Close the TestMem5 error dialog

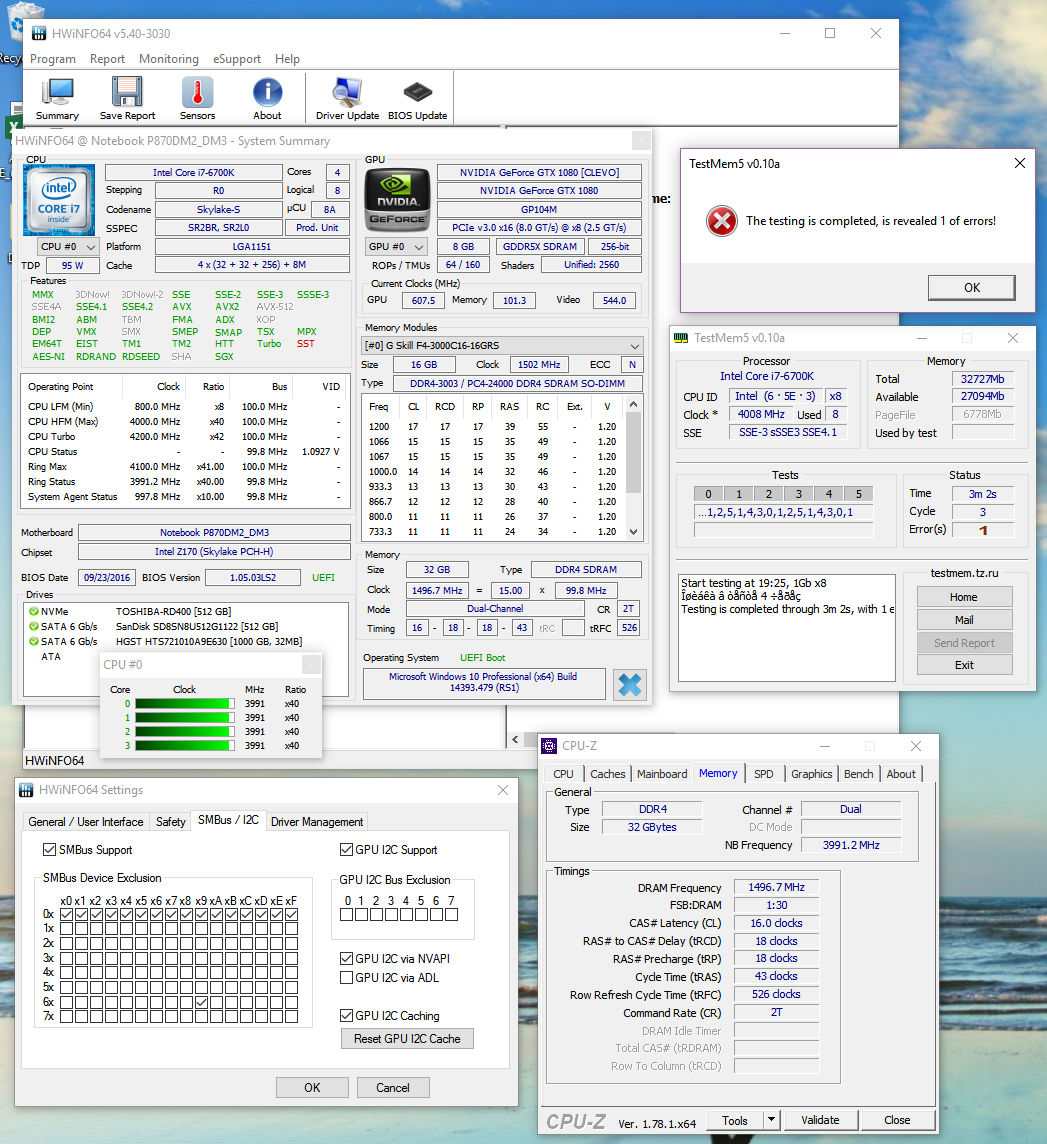pos(1019,163)
